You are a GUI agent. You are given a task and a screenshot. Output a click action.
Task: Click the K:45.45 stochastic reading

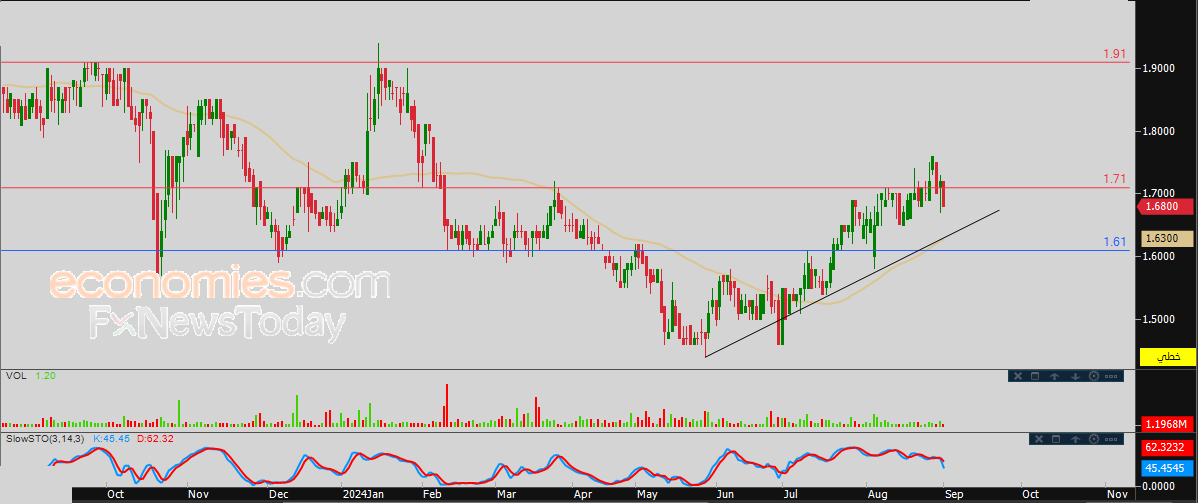[x=111, y=438]
